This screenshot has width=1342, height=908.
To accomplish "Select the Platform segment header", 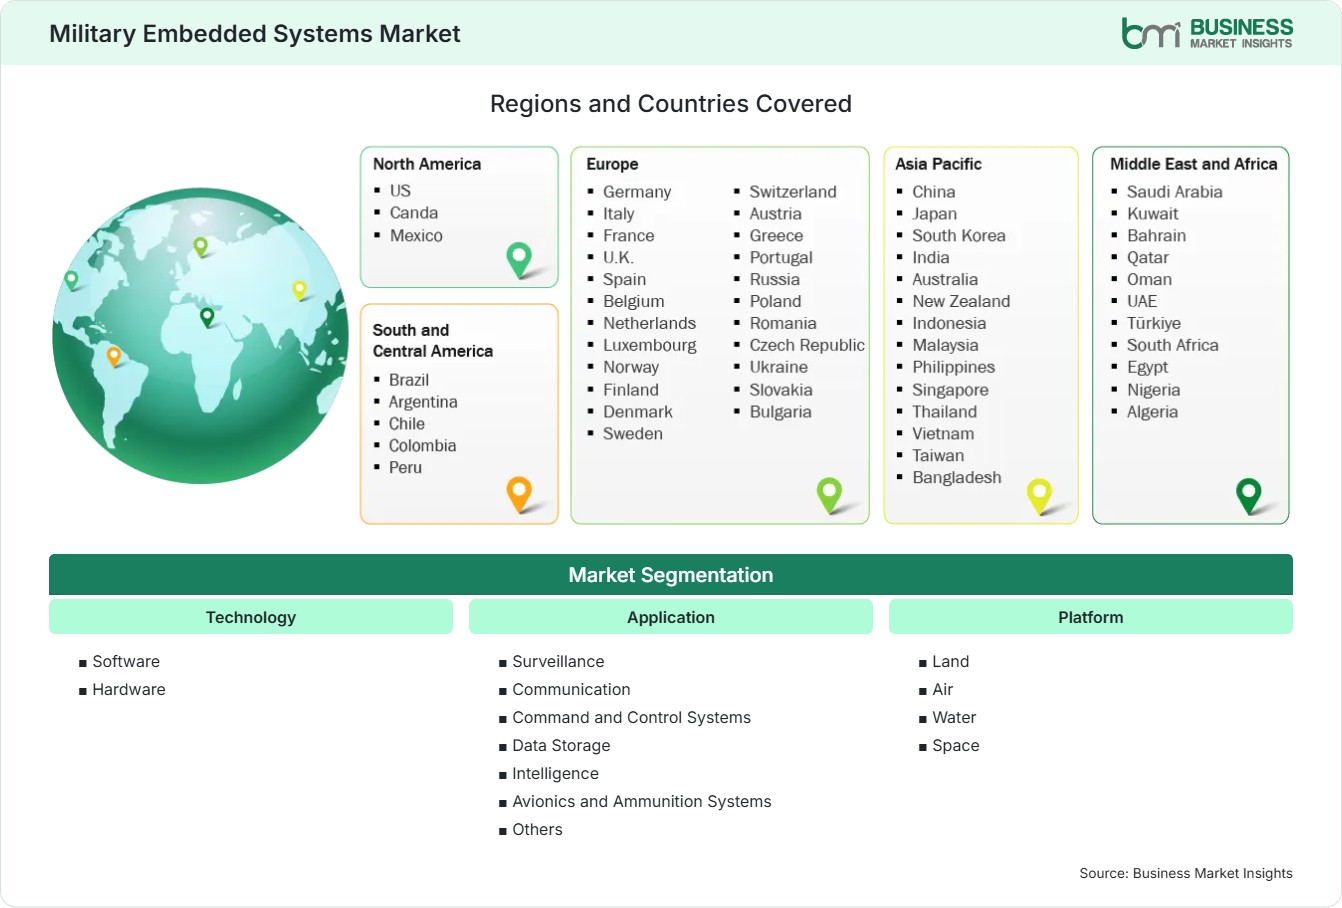I will pos(1091,617).
